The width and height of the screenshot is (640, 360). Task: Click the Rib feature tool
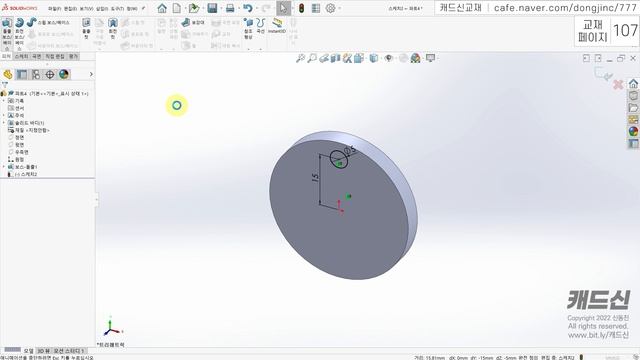193,22
